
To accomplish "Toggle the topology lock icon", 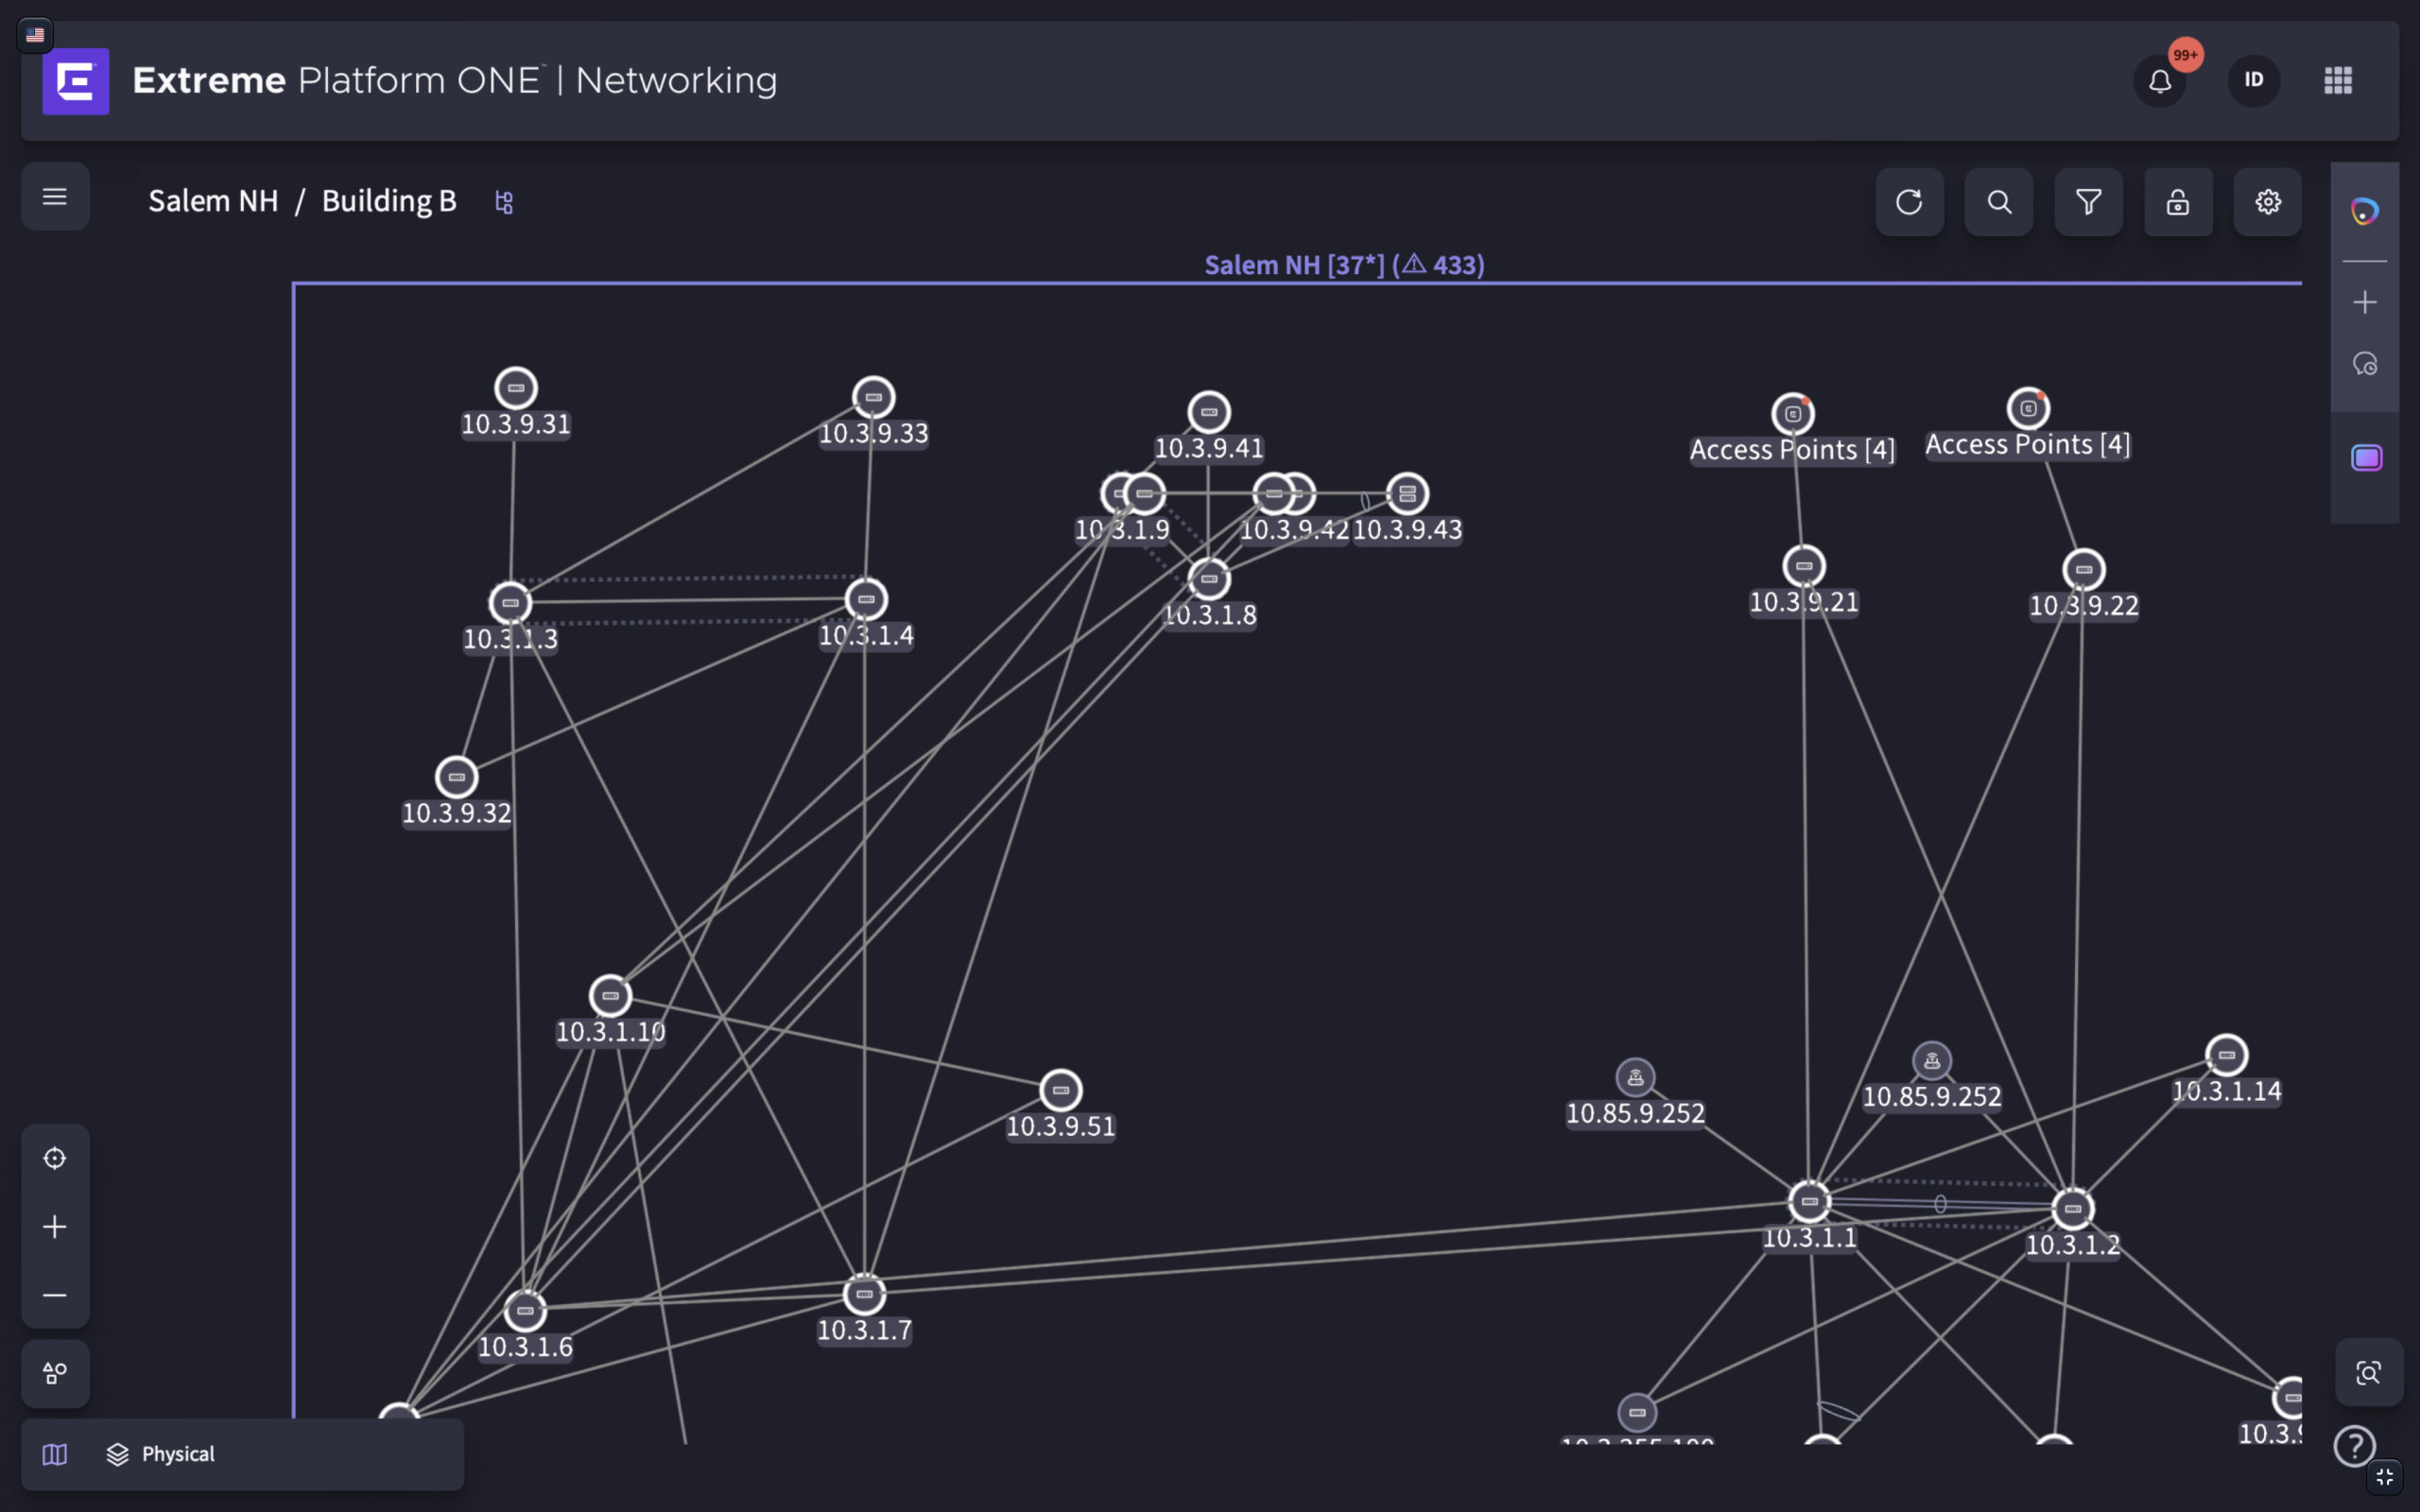I will point(2178,202).
